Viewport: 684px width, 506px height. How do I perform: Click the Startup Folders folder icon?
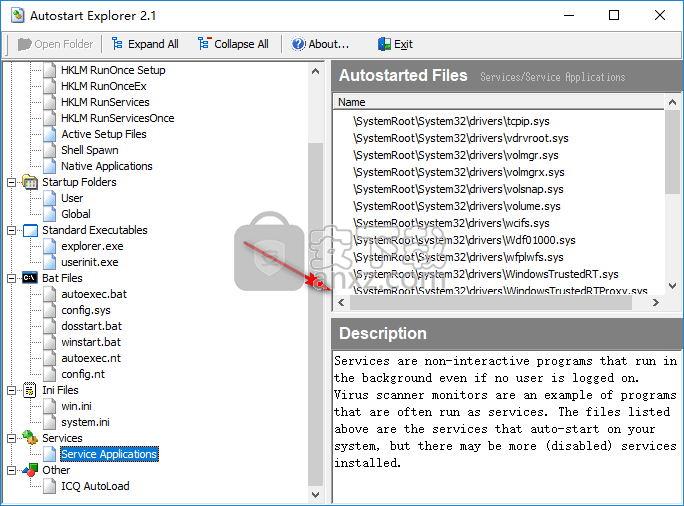30,182
